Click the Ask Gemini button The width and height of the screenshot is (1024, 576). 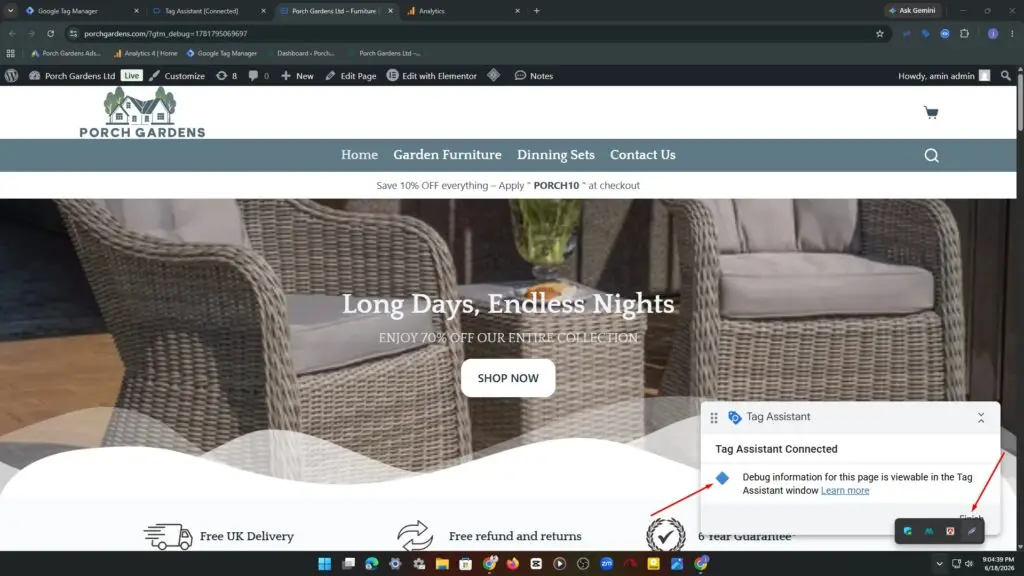912,10
